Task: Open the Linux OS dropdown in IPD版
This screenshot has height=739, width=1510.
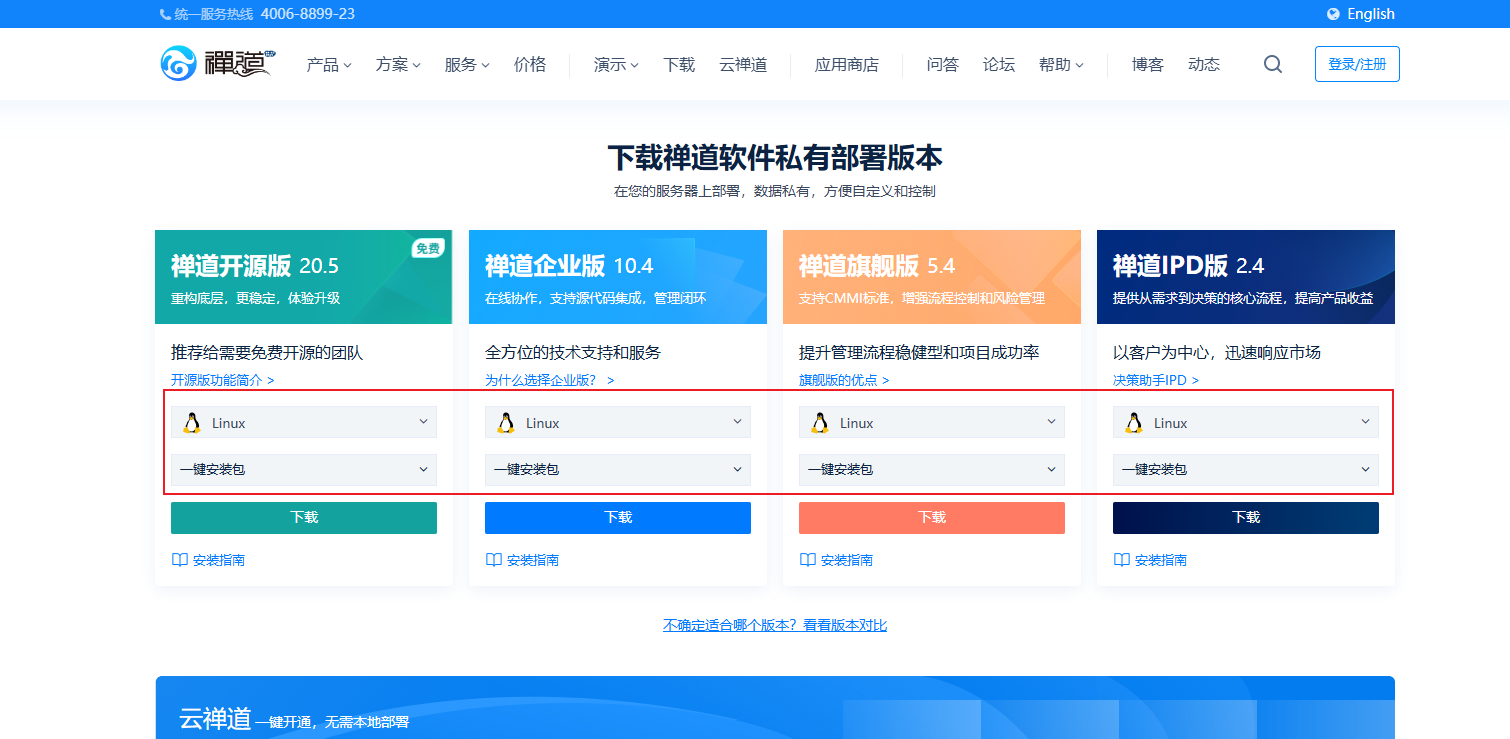Action: [x=1246, y=422]
